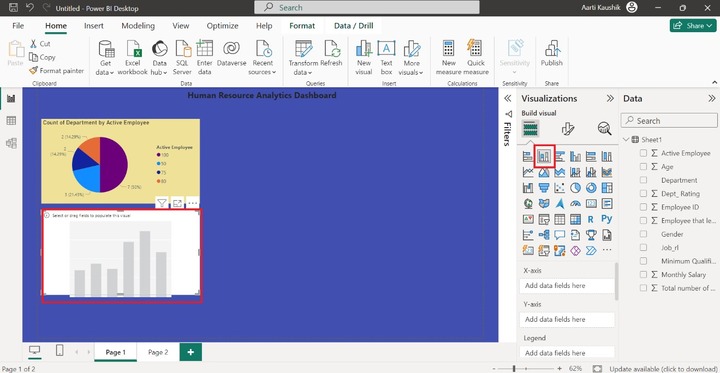Select the Stacked column chart visual

tap(544, 157)
